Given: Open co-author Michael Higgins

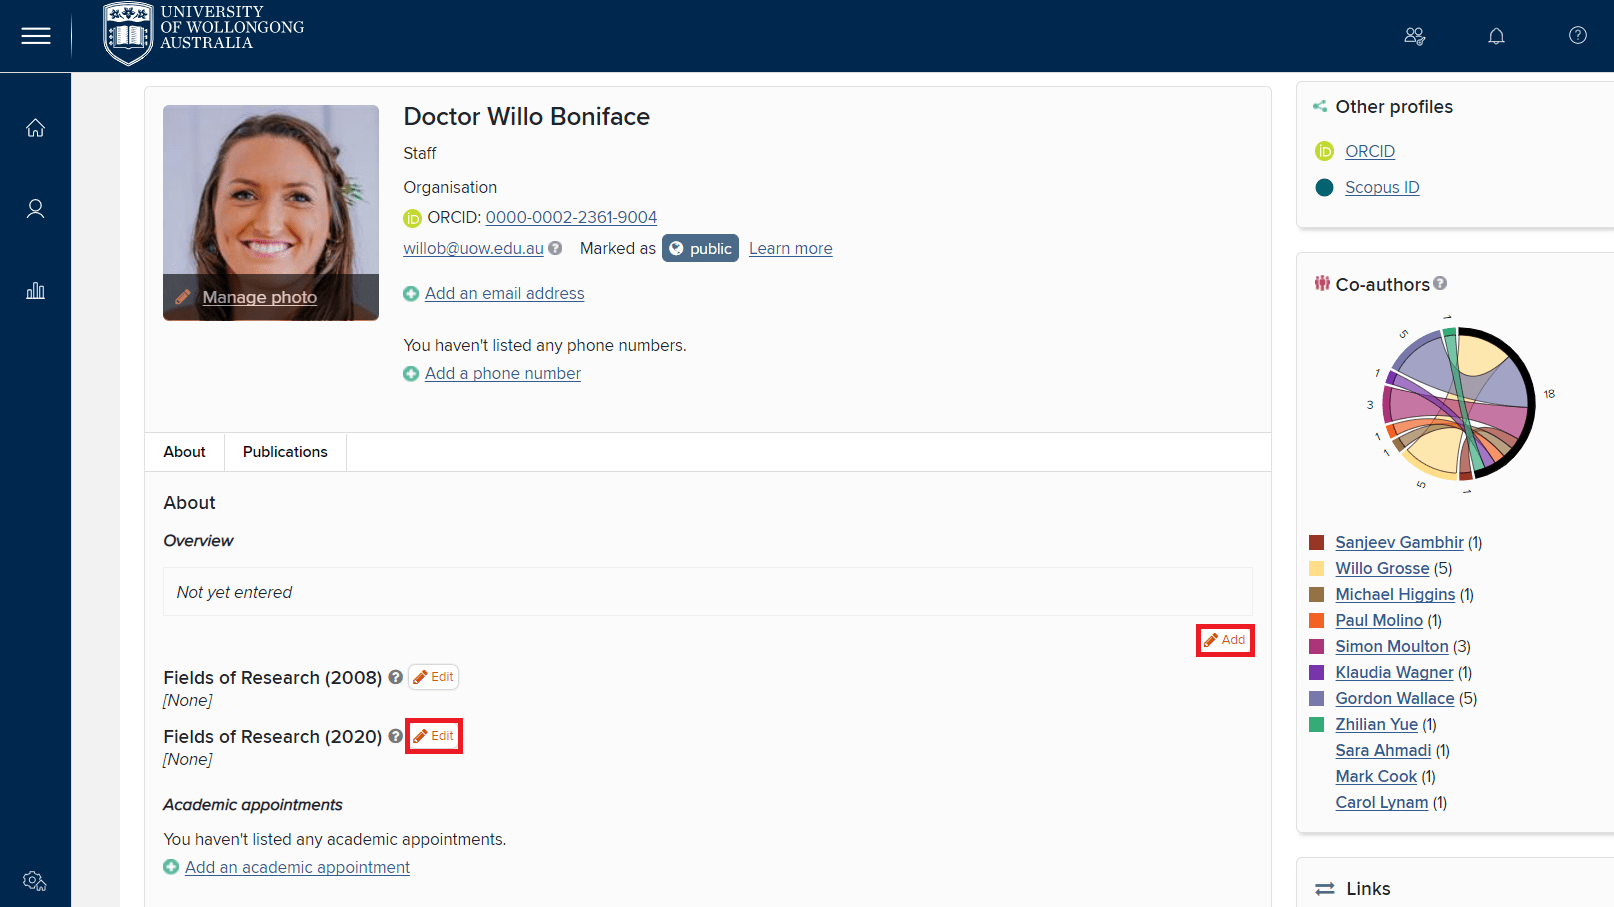Looking at the screenshot, I should pos(1395,594).
